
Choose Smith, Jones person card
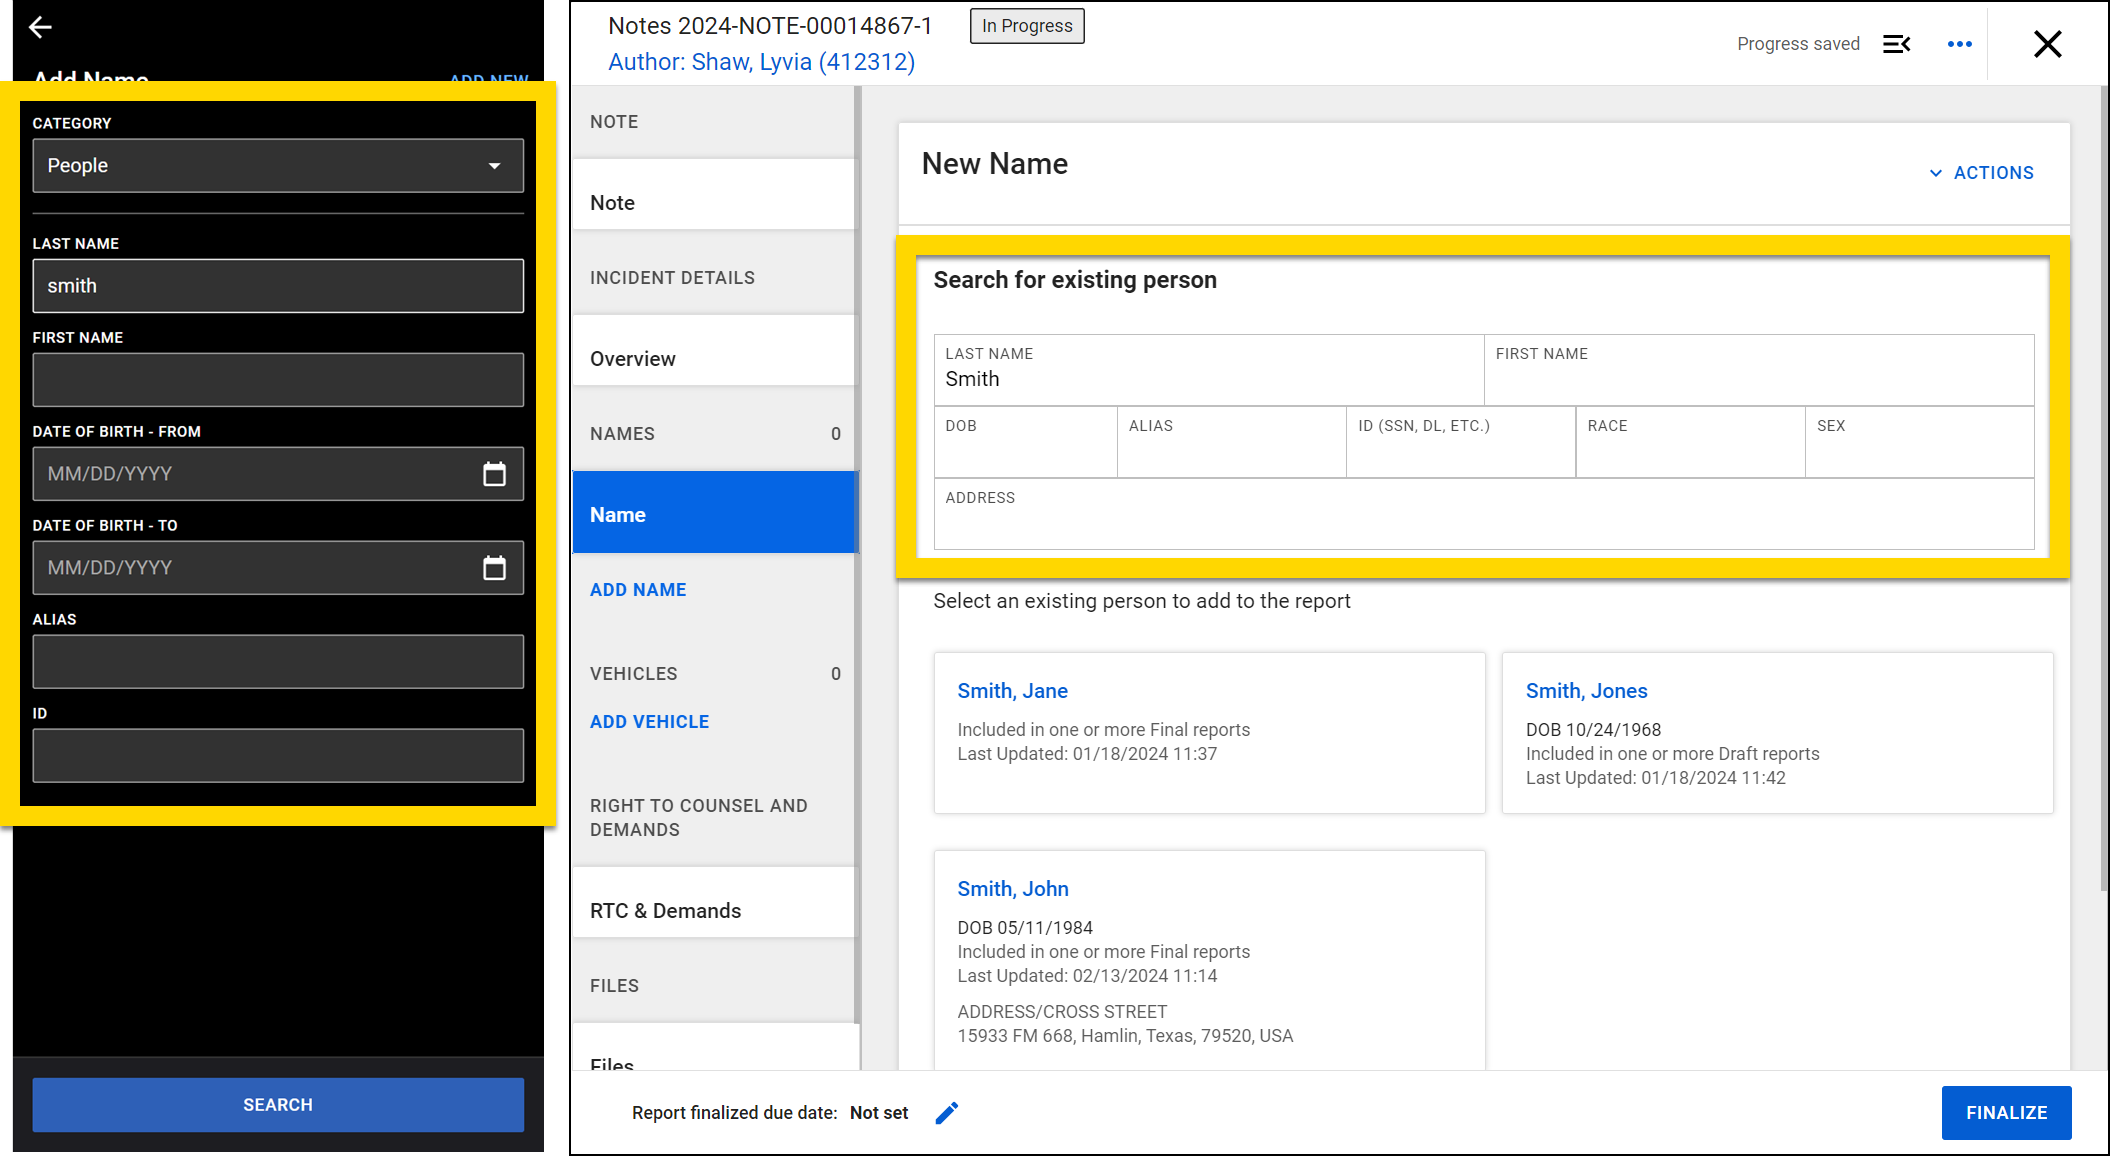(1586, 691)
